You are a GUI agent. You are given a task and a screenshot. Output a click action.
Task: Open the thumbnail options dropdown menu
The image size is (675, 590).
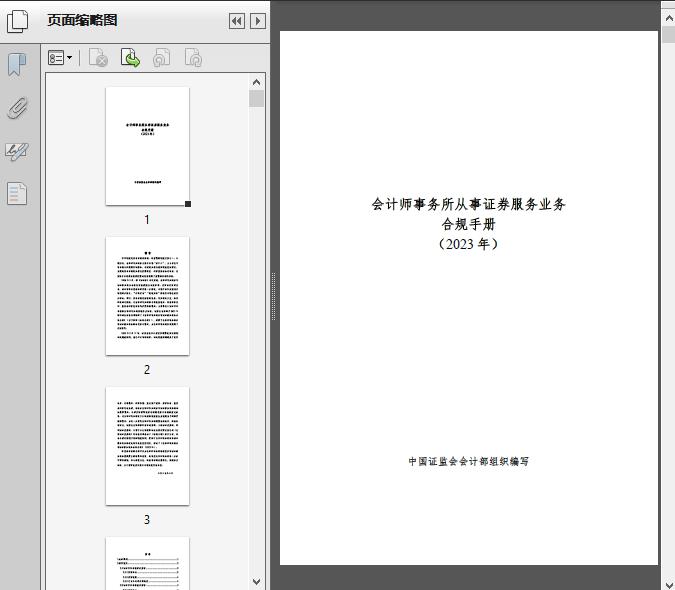tap(60, 58)
